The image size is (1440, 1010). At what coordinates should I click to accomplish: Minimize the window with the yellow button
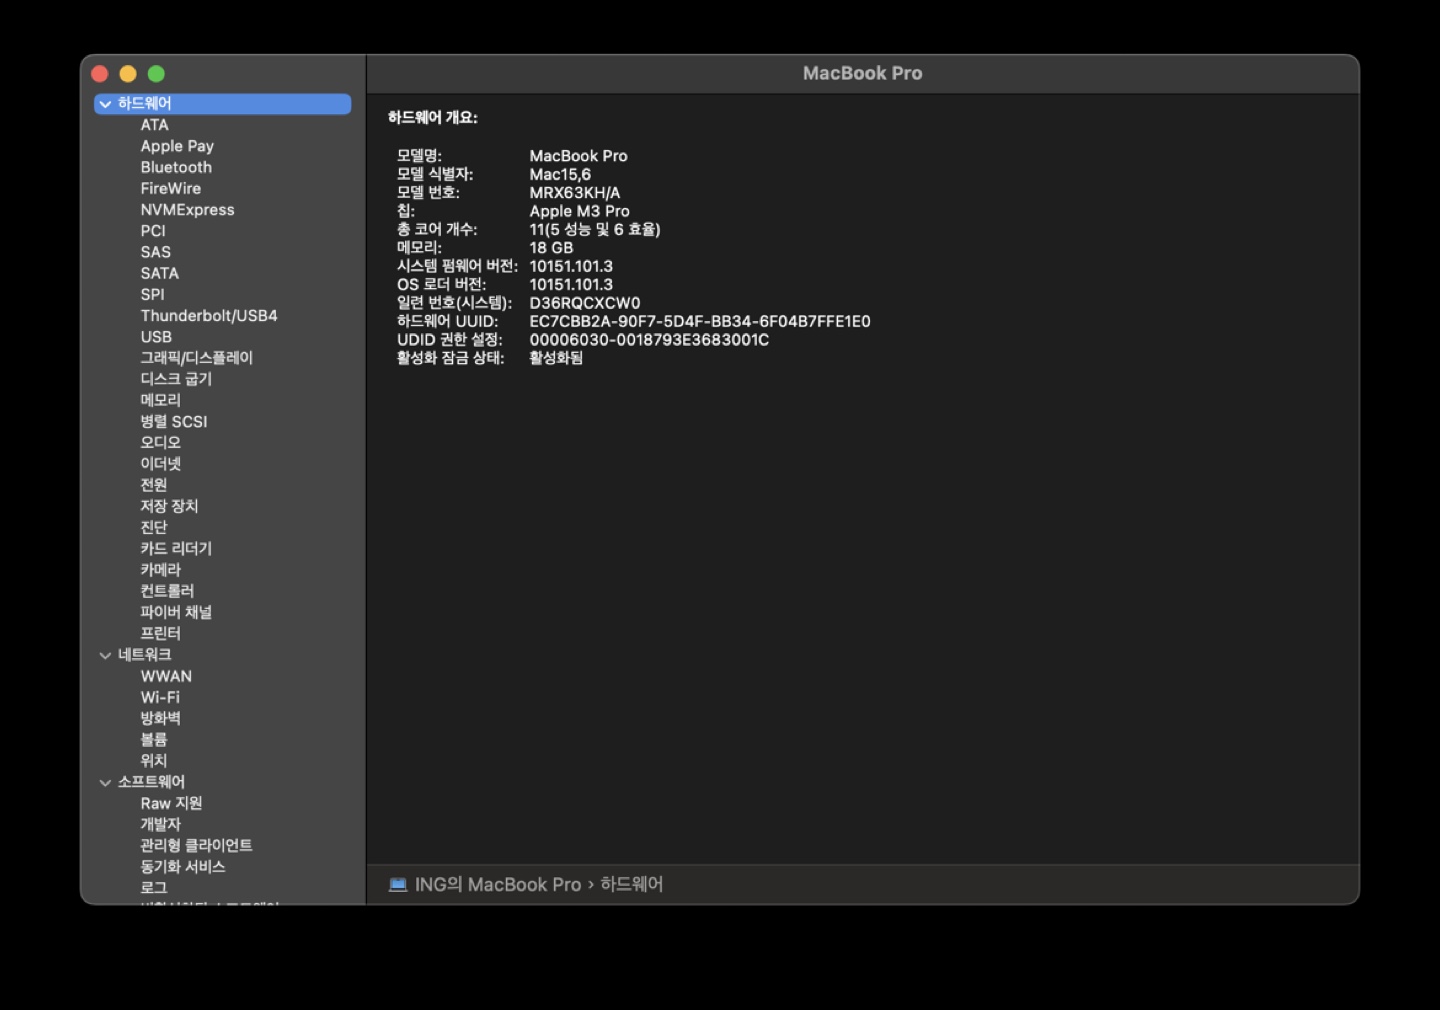pos(128,73)
